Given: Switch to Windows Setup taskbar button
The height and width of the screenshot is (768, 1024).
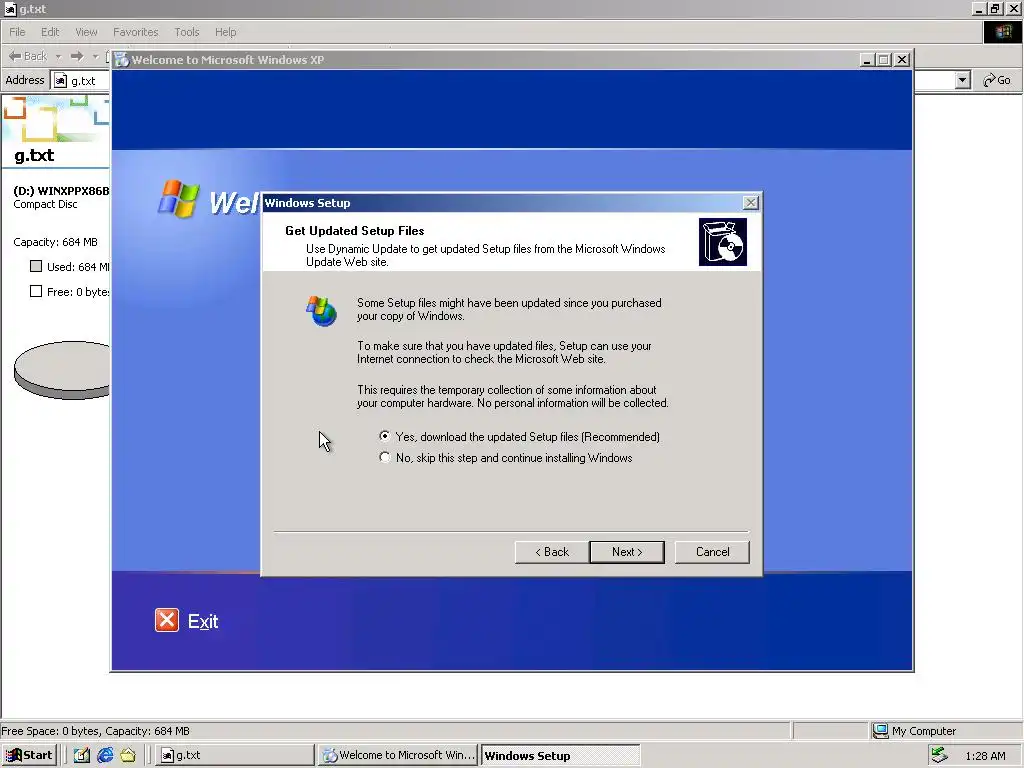Looking at the screenshot, I should [x=560, y=755].
